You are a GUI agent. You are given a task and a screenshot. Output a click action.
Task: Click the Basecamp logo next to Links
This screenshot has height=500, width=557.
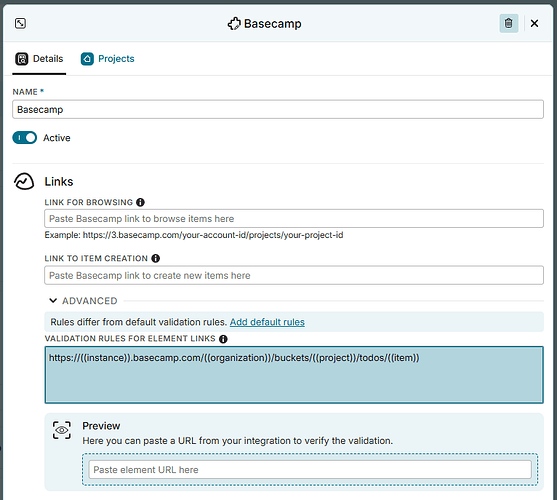24,181
